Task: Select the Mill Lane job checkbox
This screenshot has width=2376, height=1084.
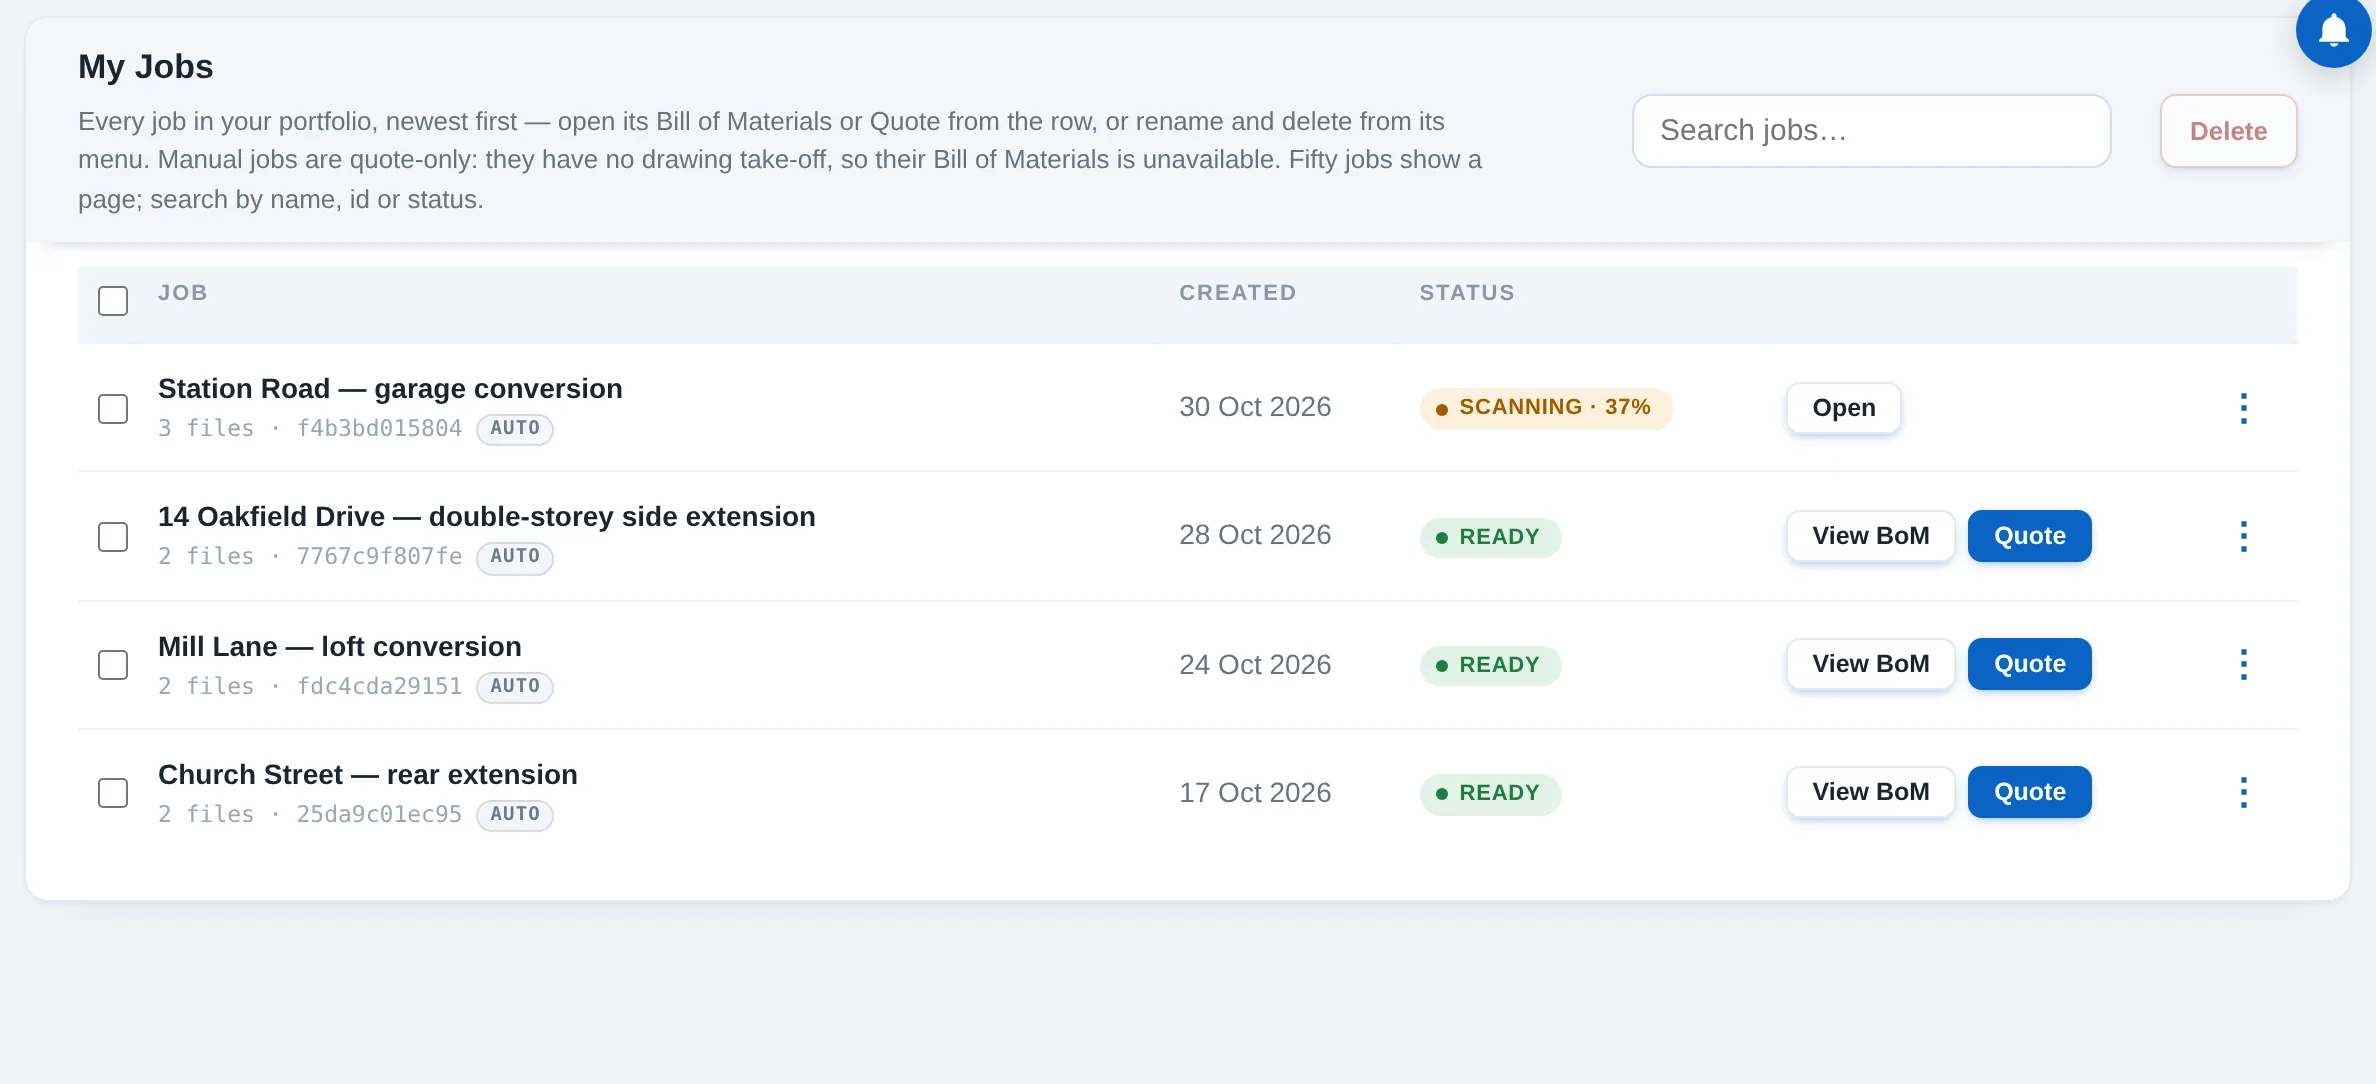Action: pos(113,665)
